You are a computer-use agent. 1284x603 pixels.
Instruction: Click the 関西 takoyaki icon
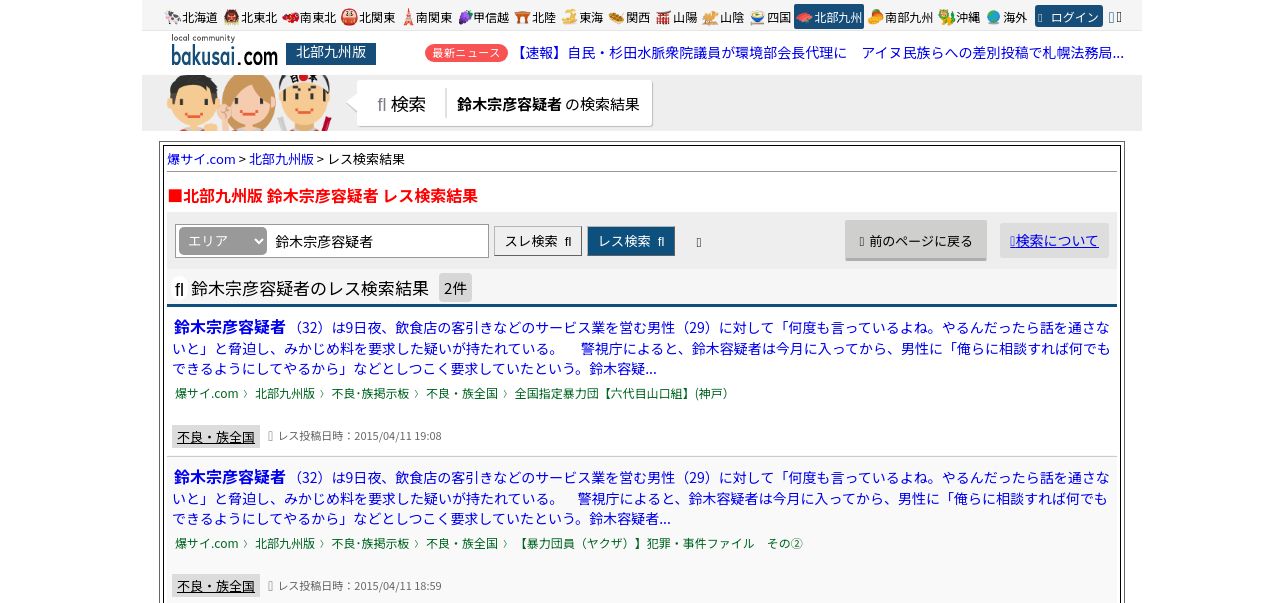tap(616, 17)
